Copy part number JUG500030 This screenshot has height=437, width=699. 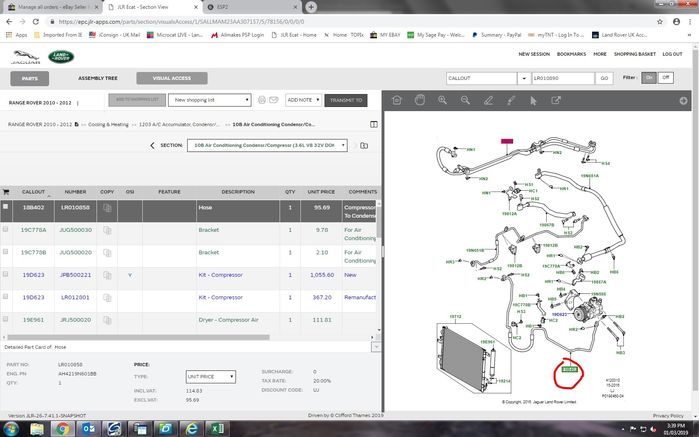pyautogui.click(x=107, y=230)
